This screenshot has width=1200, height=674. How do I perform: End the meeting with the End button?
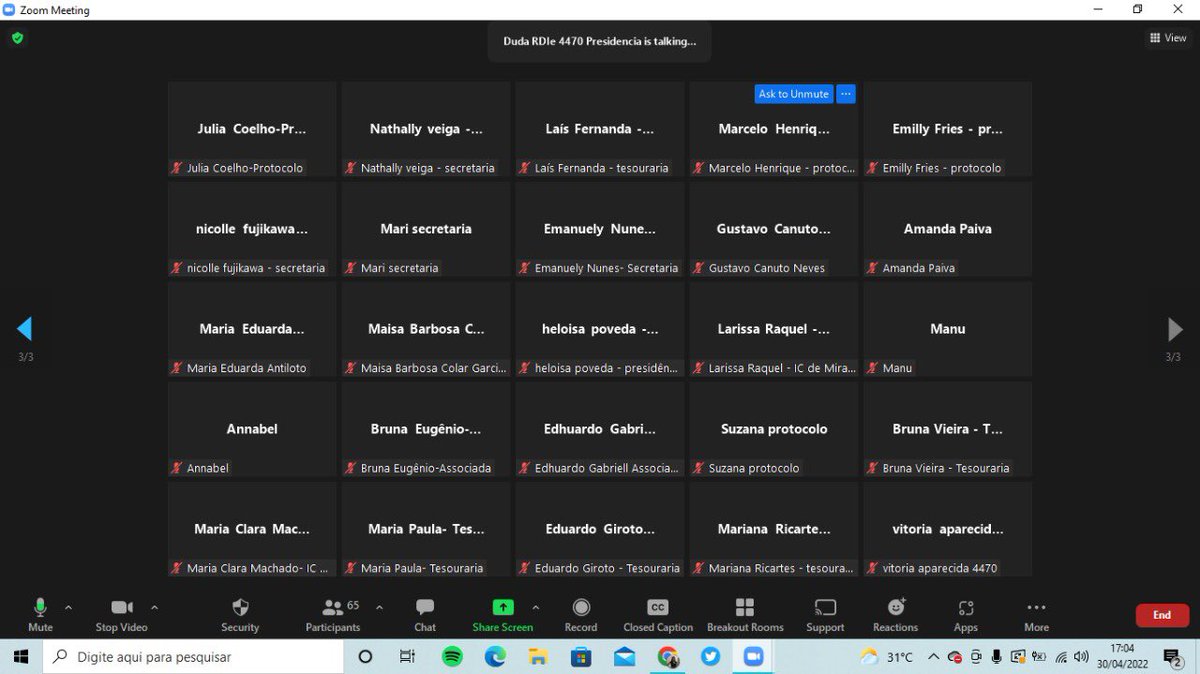(x=1162, y=615)
